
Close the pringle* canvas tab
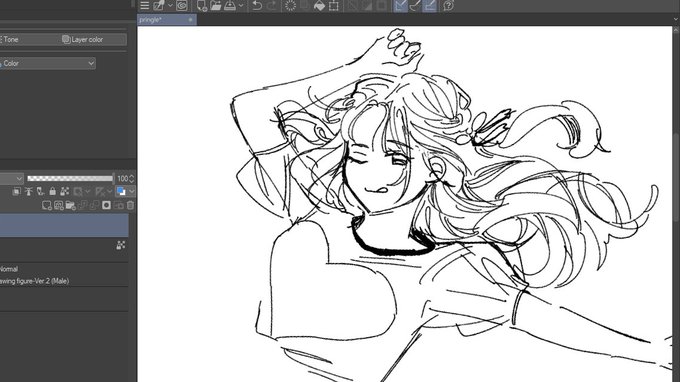(190, 20)
